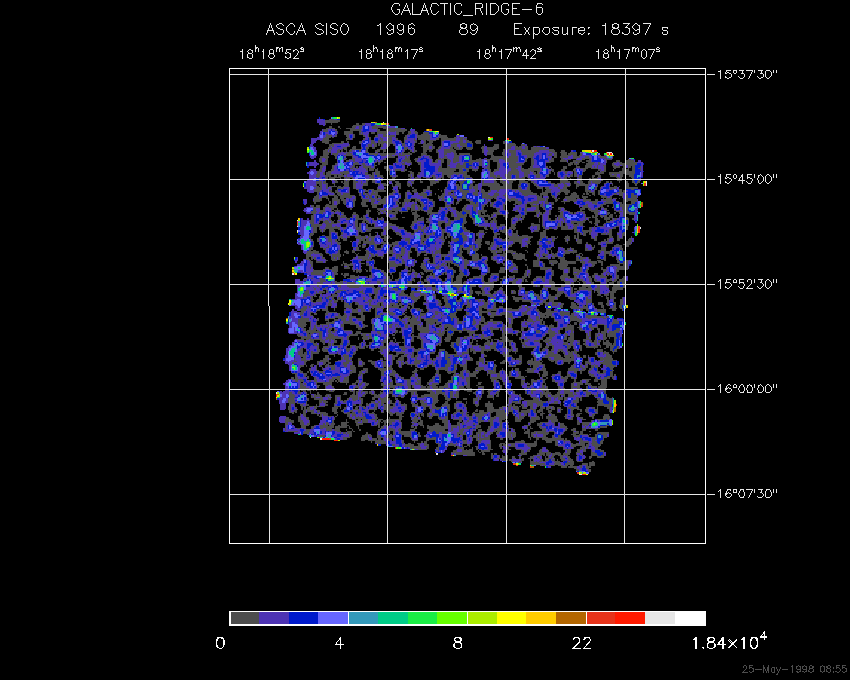Click the 25-May-1998 08:55 timestamp
Screen dimensions: 850x680
(x=794, y=669)
